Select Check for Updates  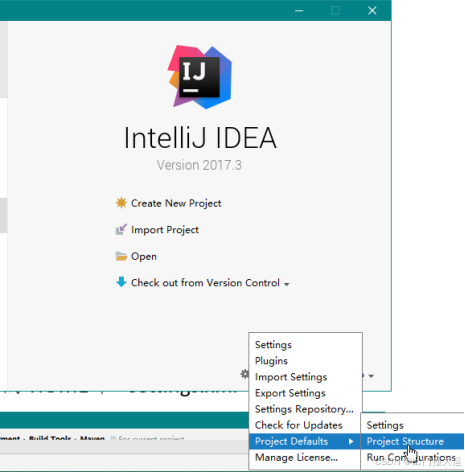click(305, 425)
